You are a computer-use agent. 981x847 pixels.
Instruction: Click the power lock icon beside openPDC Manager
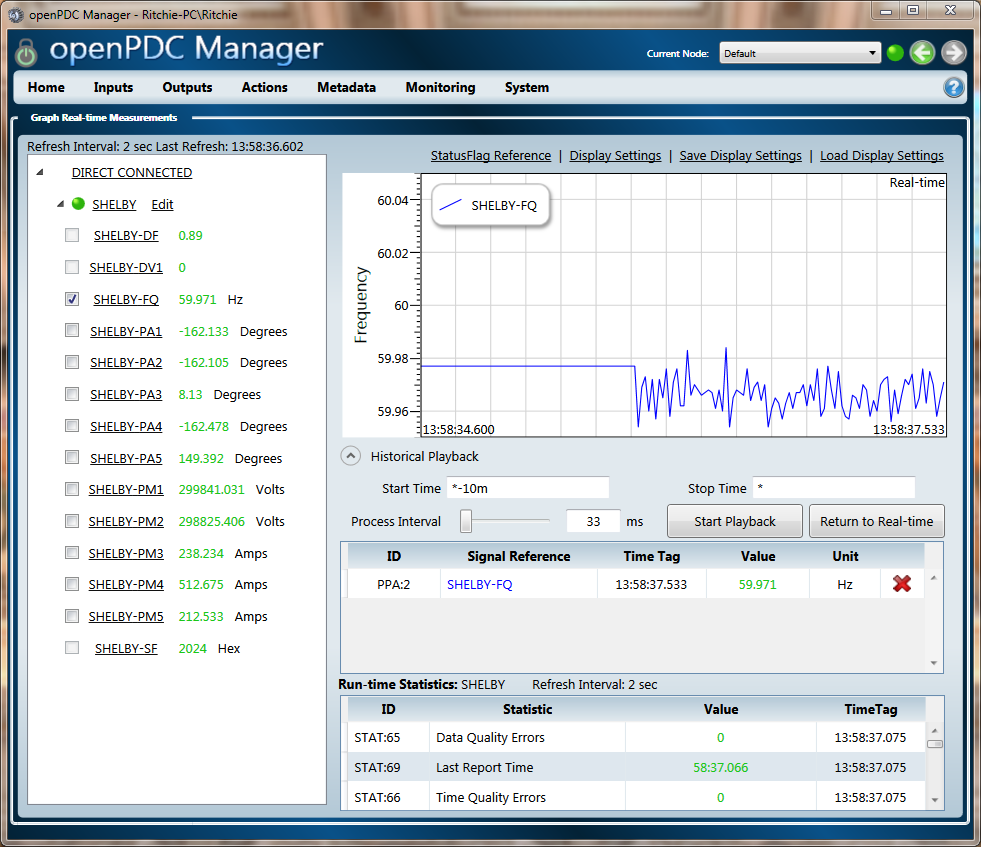tap(26, 53)
